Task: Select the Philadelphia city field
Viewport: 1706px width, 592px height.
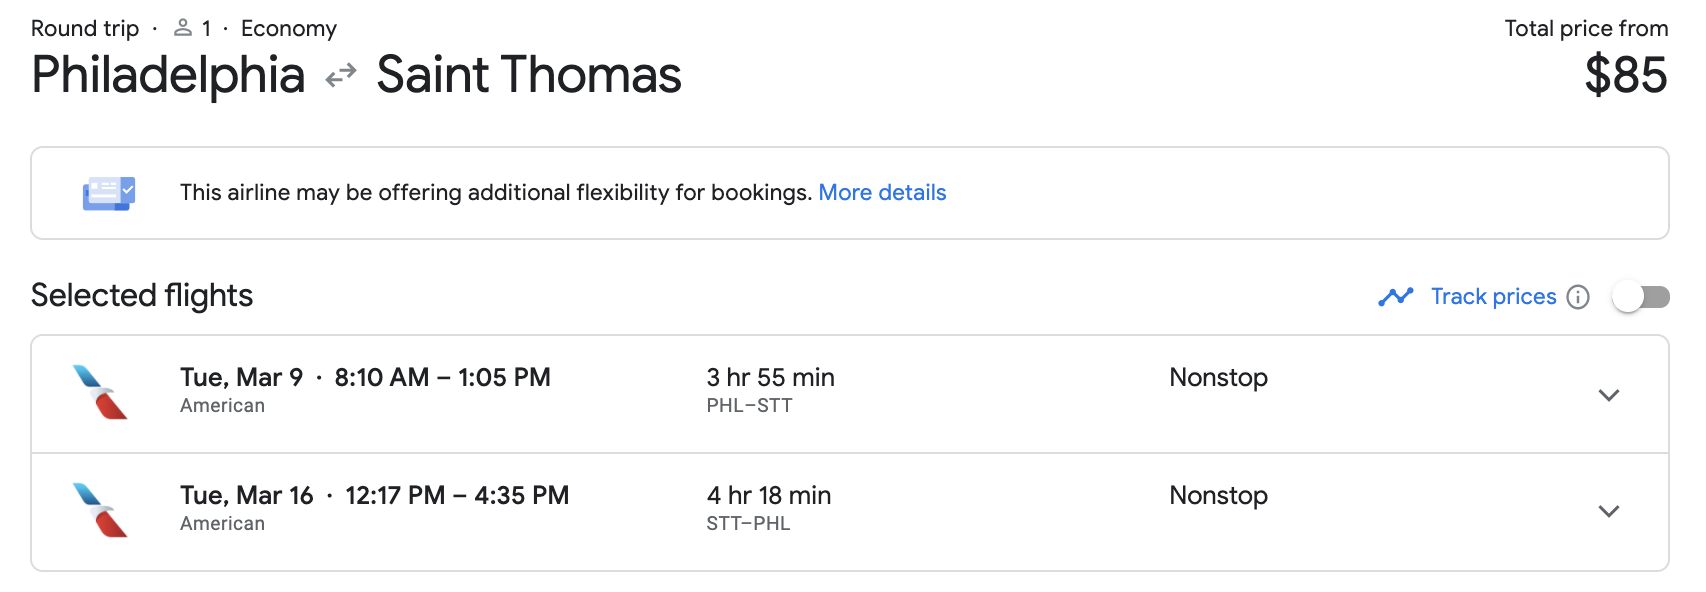Action: (166, 75)
